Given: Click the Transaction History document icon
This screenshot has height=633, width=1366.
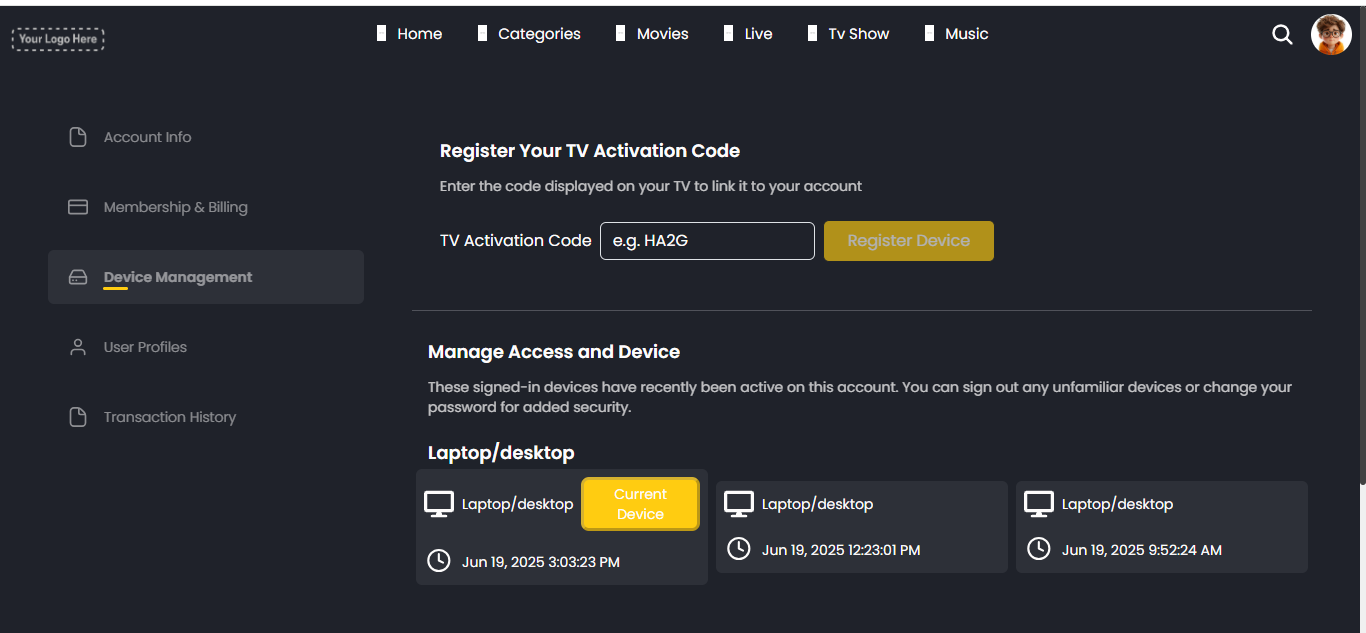Looking at the screenshot, I should 78,417.
